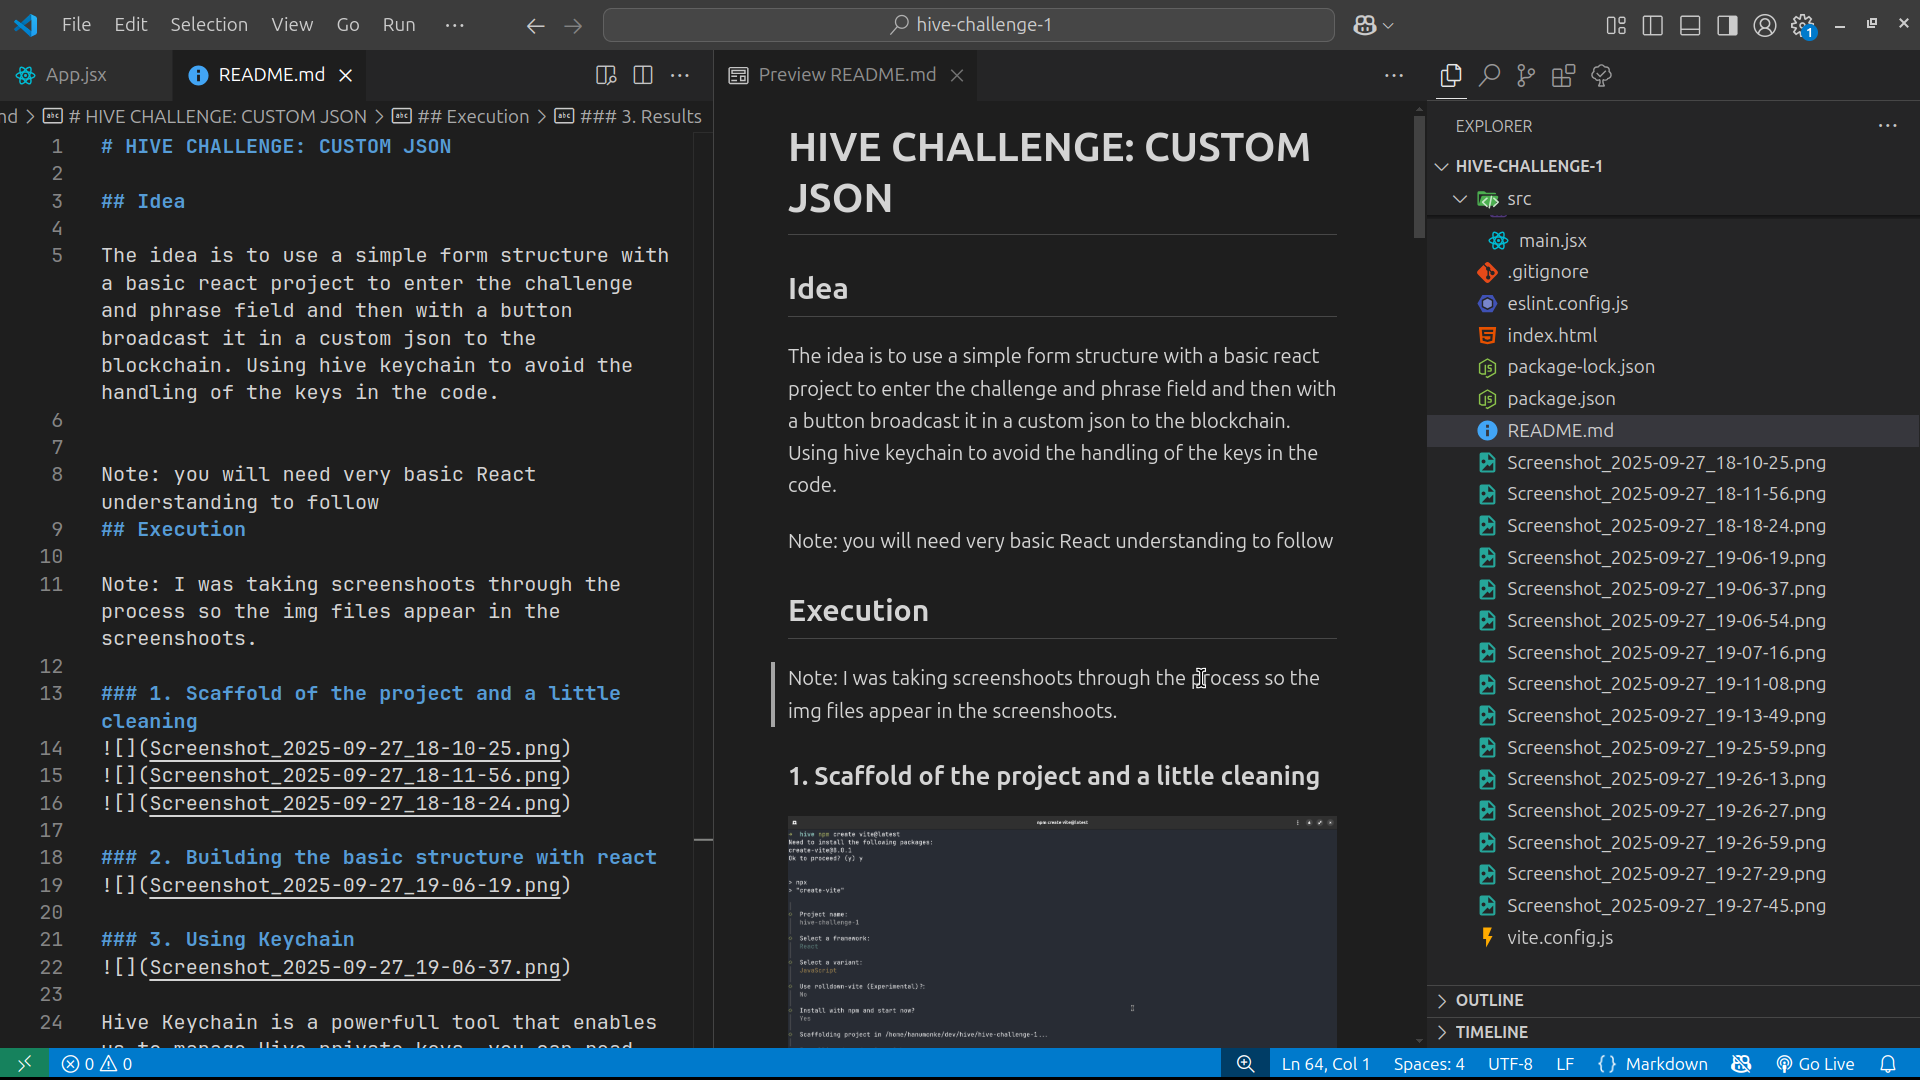Click the Explorer files icon
1920x1080 pixels.
(x=1451, y=75)
